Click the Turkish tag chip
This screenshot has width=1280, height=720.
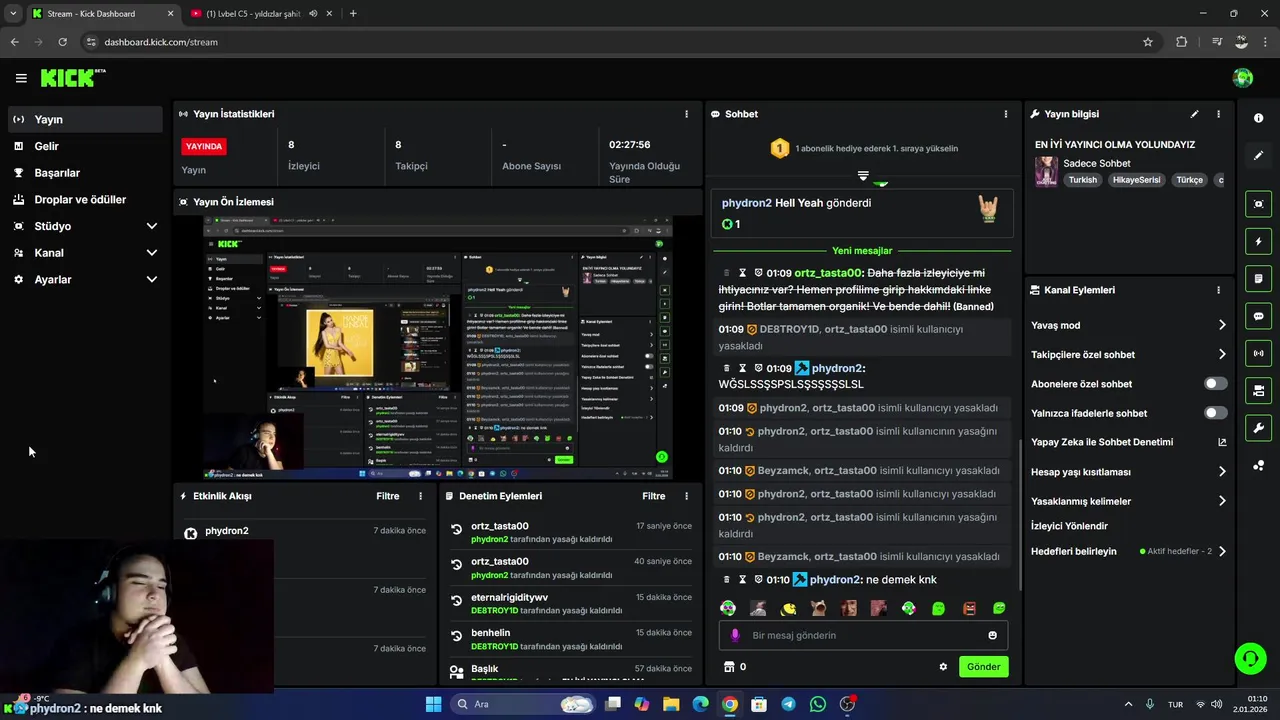(x=1082, y=180)
